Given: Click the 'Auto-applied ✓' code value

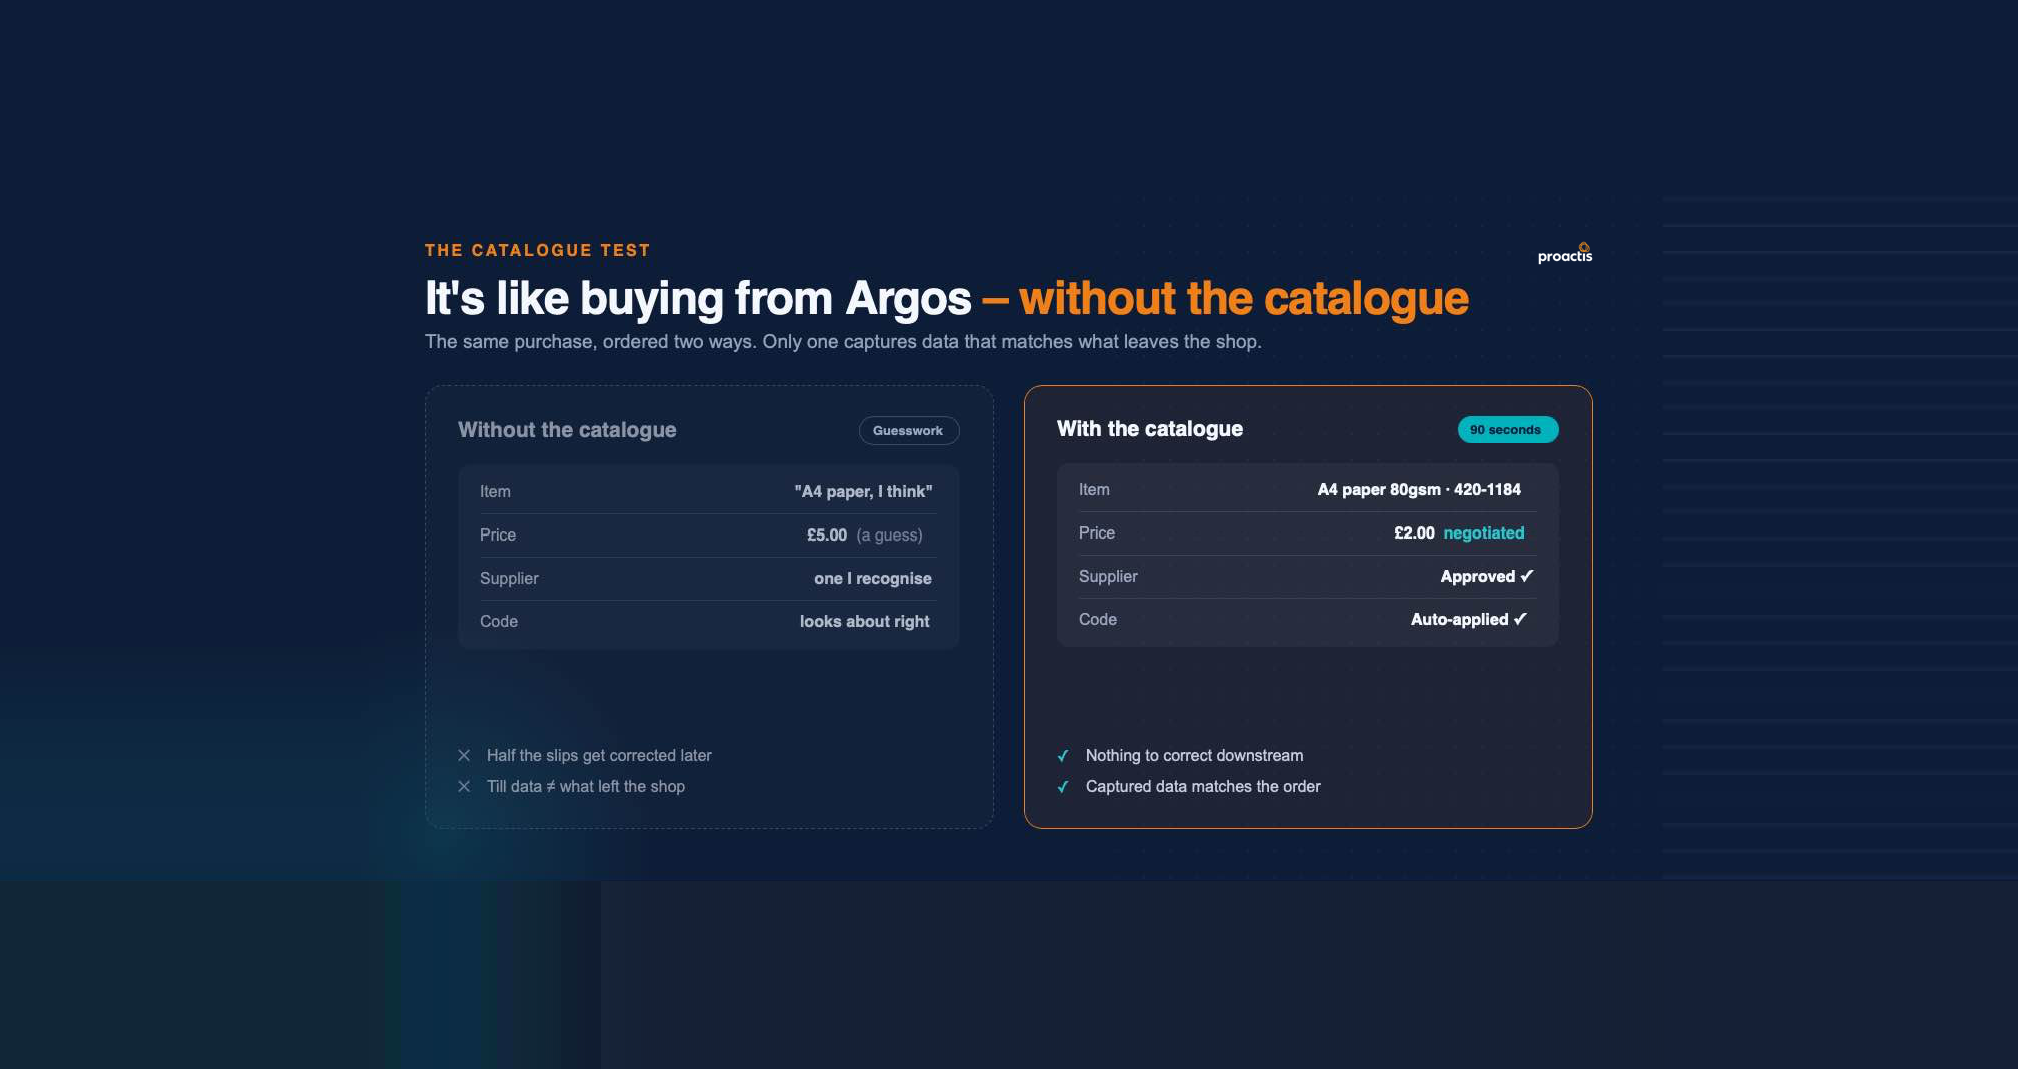Looking at the screenshot, I should [x=1468, y=619].
